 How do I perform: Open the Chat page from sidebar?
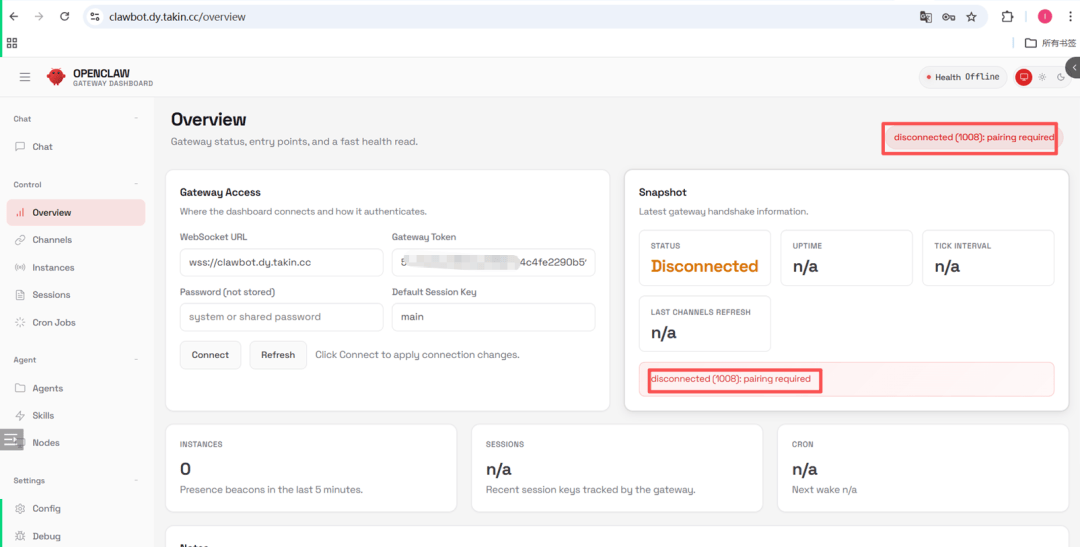(x=42, y=147)
